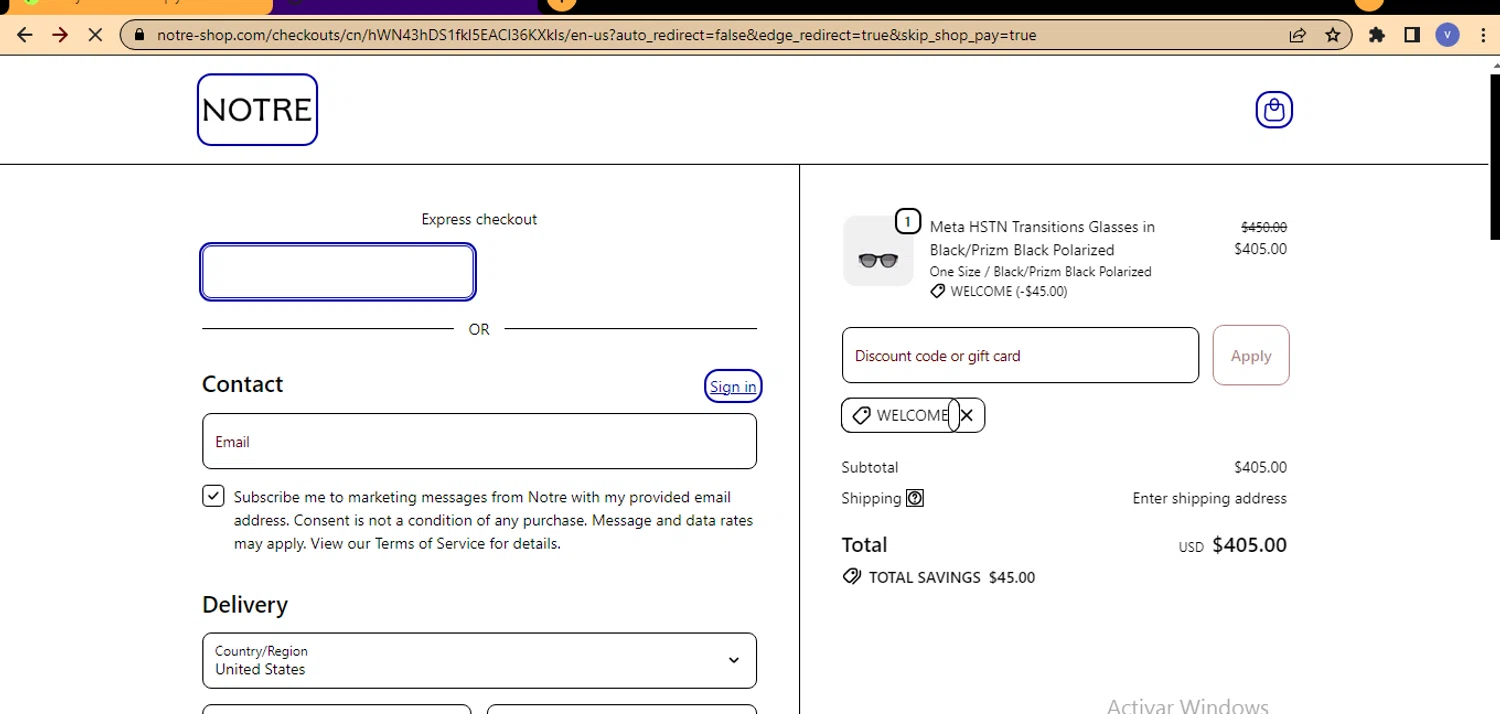Stop page loading with X button
This screenshot has width=1500, height=714.
94,35
